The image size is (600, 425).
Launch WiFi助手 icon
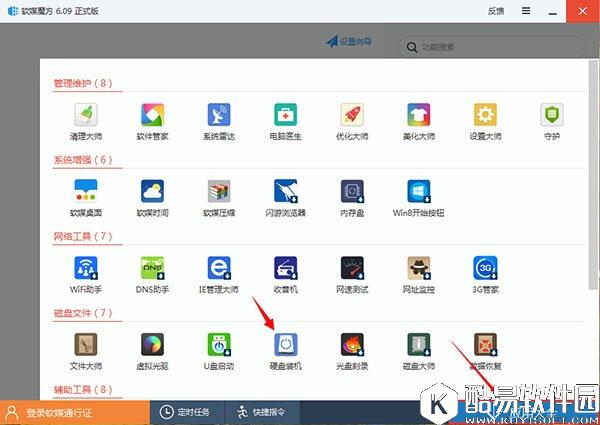pos(86,268)
